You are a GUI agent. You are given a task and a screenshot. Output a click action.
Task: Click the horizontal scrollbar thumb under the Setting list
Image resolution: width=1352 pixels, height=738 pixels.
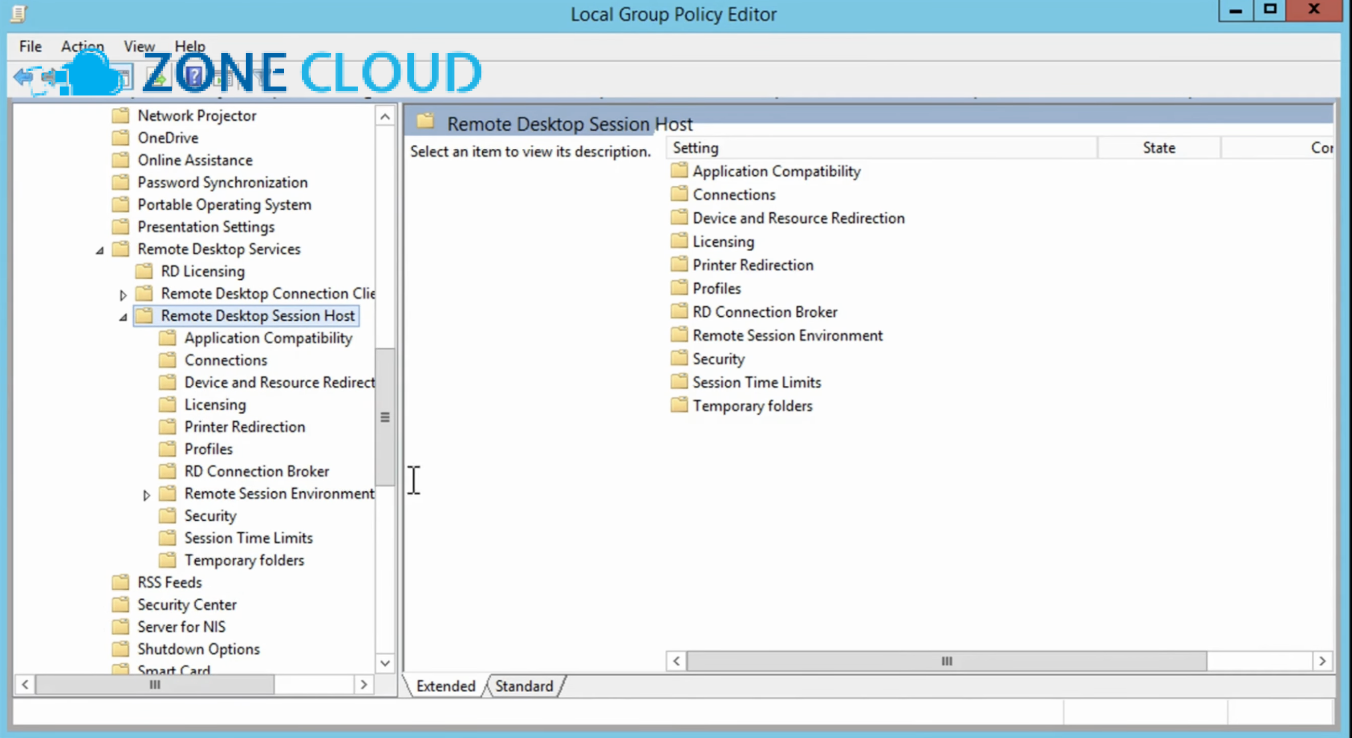tap(947, 661)
